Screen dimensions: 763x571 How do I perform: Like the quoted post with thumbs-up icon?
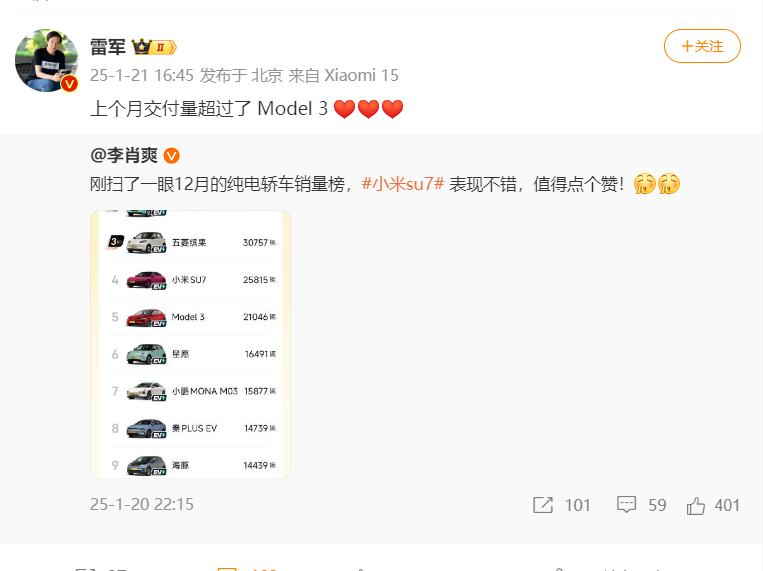tap(696, 505)
